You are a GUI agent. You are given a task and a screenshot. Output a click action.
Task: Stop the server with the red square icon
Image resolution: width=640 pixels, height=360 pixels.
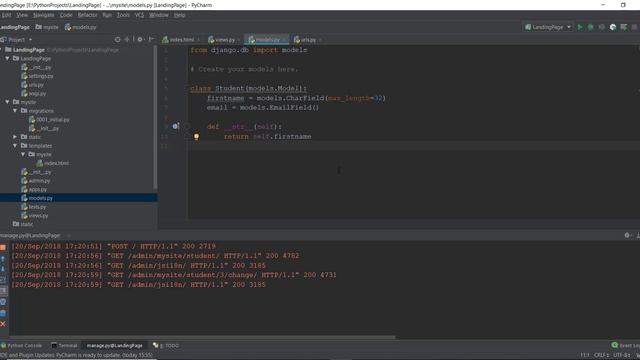[x=3, y=247]
